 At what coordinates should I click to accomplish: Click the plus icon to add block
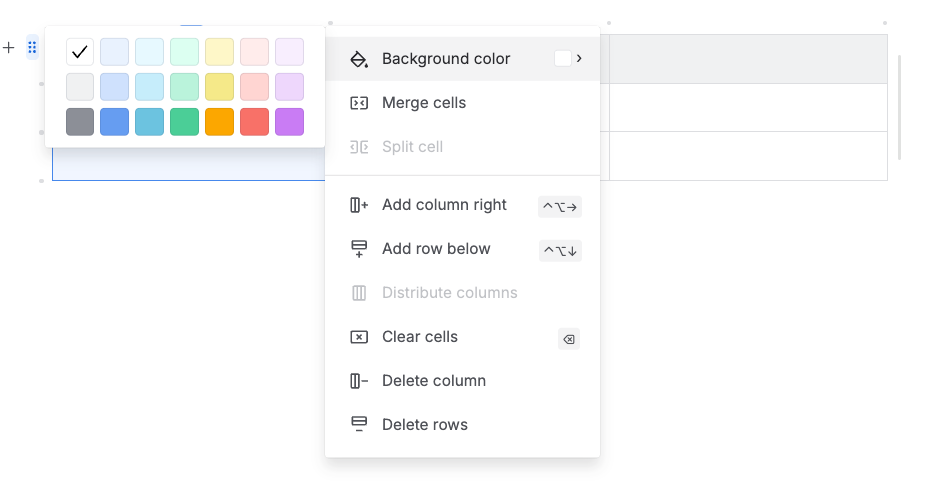(x=8, y=47)
